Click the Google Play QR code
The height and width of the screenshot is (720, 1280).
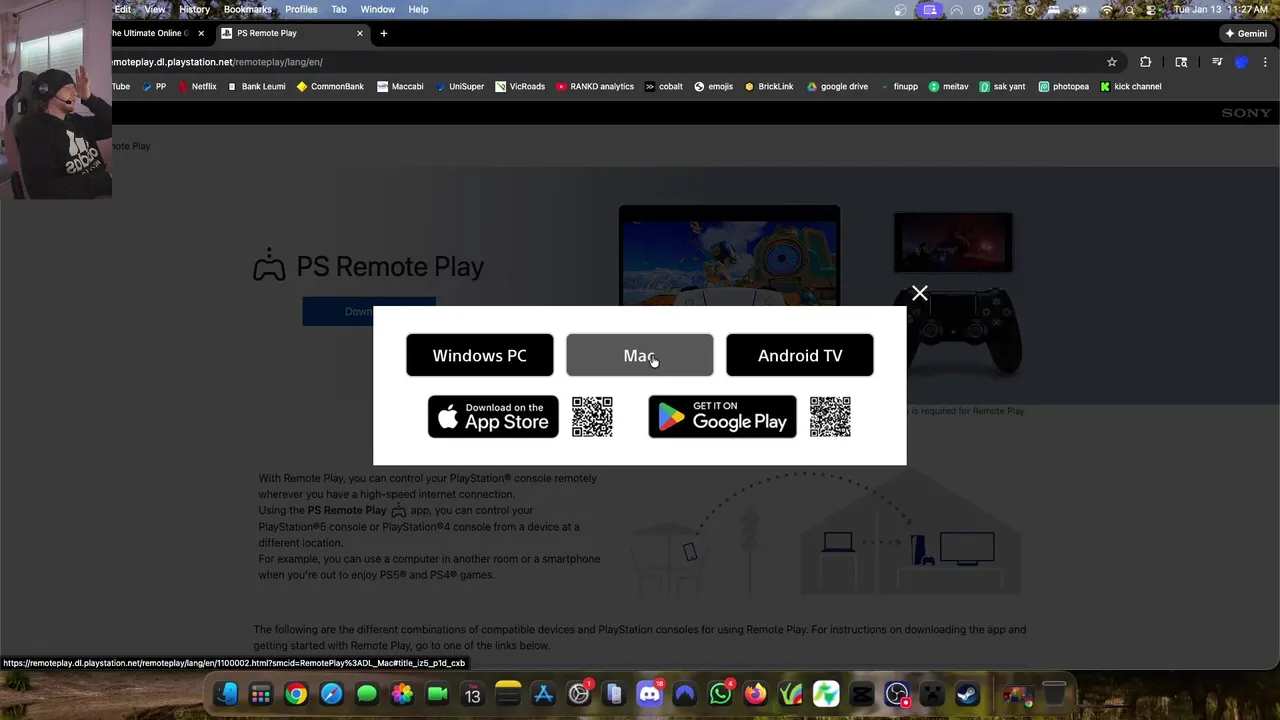[830, 417]
